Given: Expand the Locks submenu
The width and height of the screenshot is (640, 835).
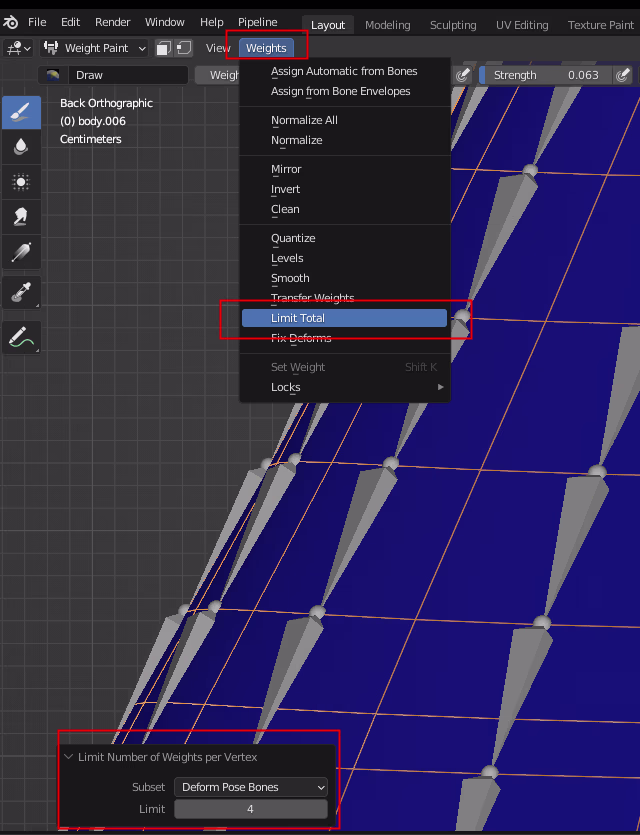Looking at the screenshot, I should [x=344, y=387].
